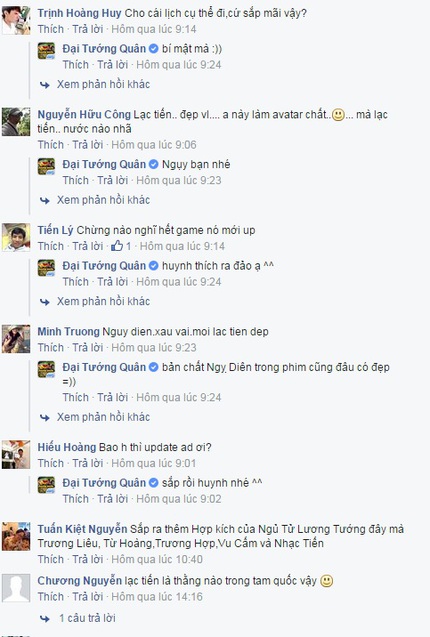Reply to Minh Truong's comment via Trả lời
430x637 pixels.
88,348
